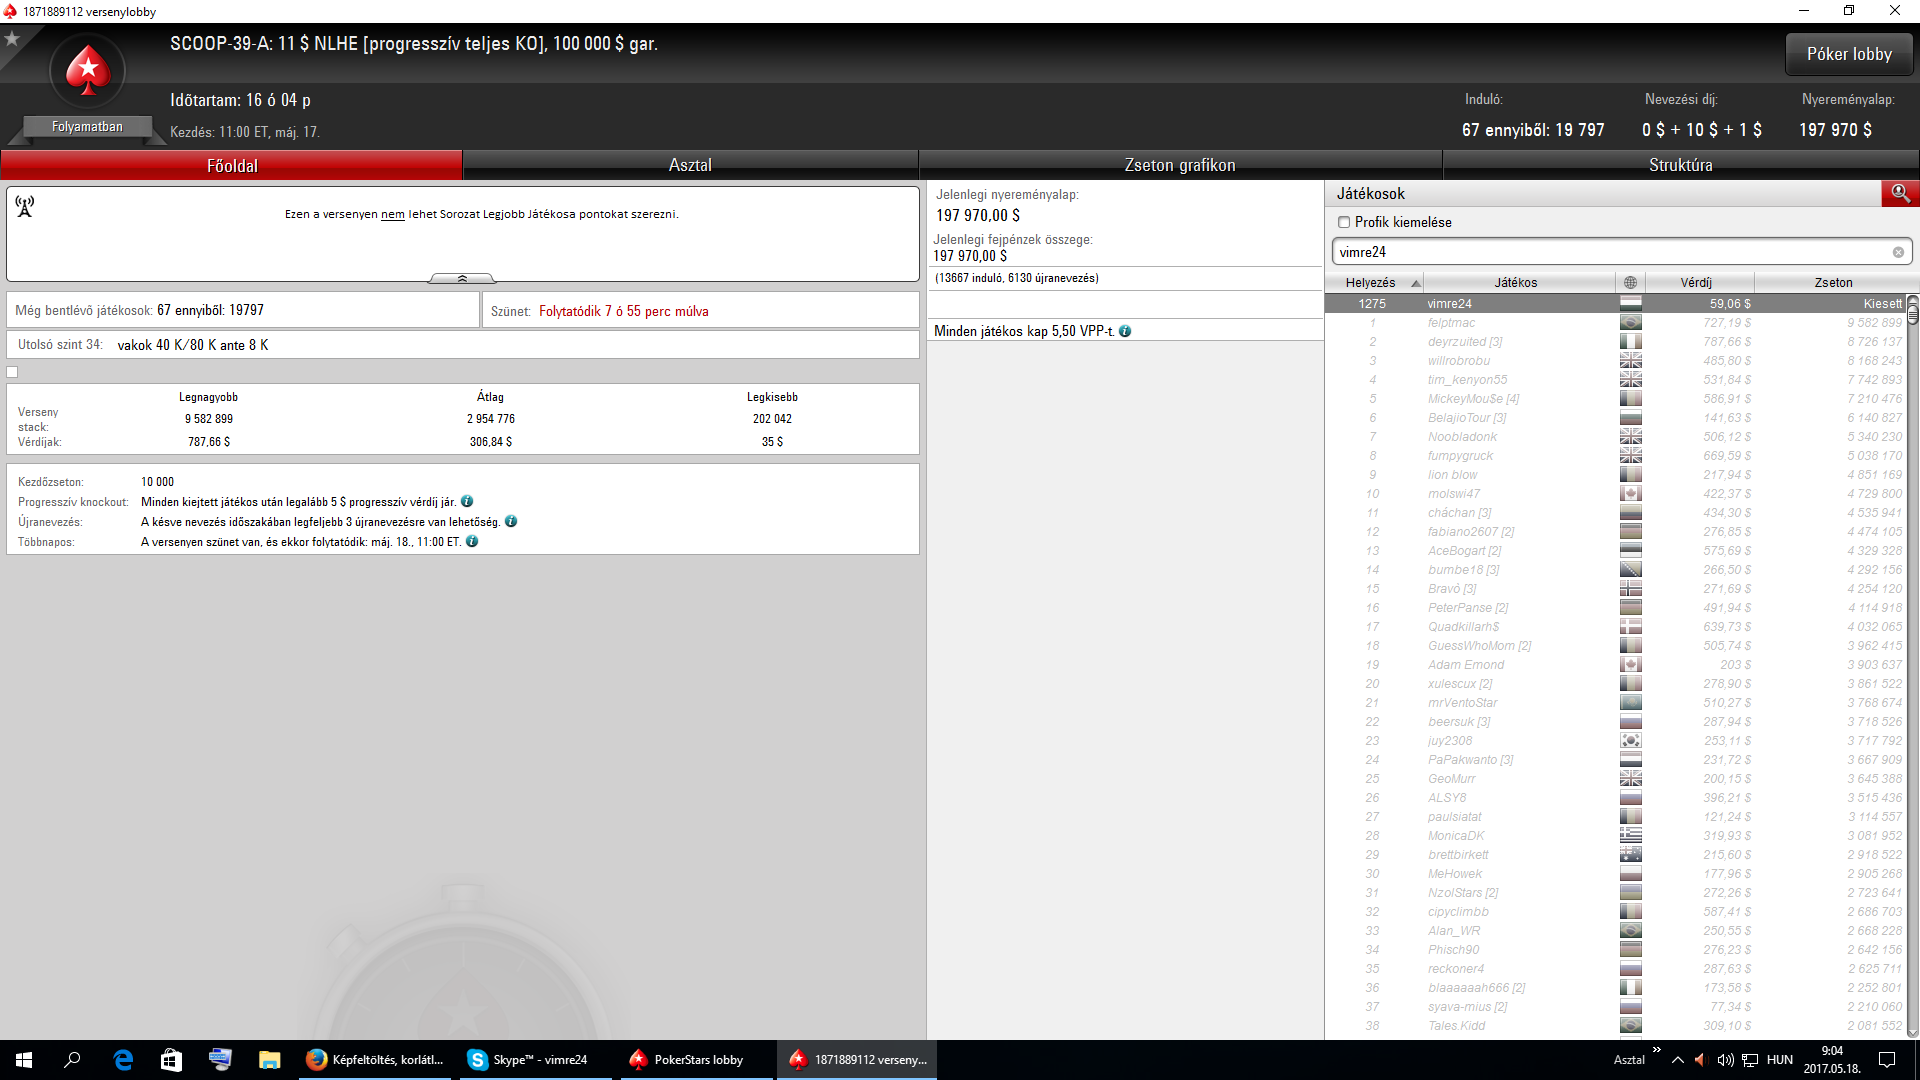Open Windows Start menu

24,1060
